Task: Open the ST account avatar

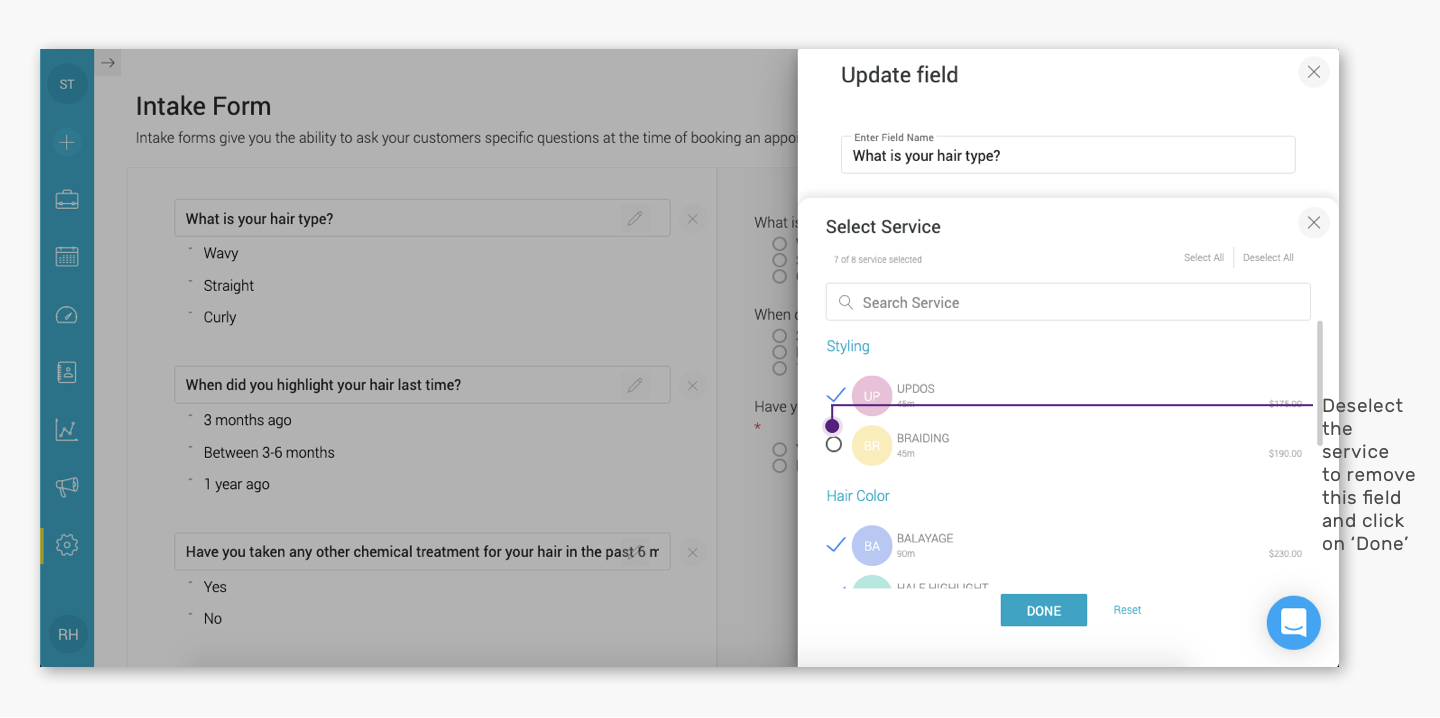Action: [67, 84]
